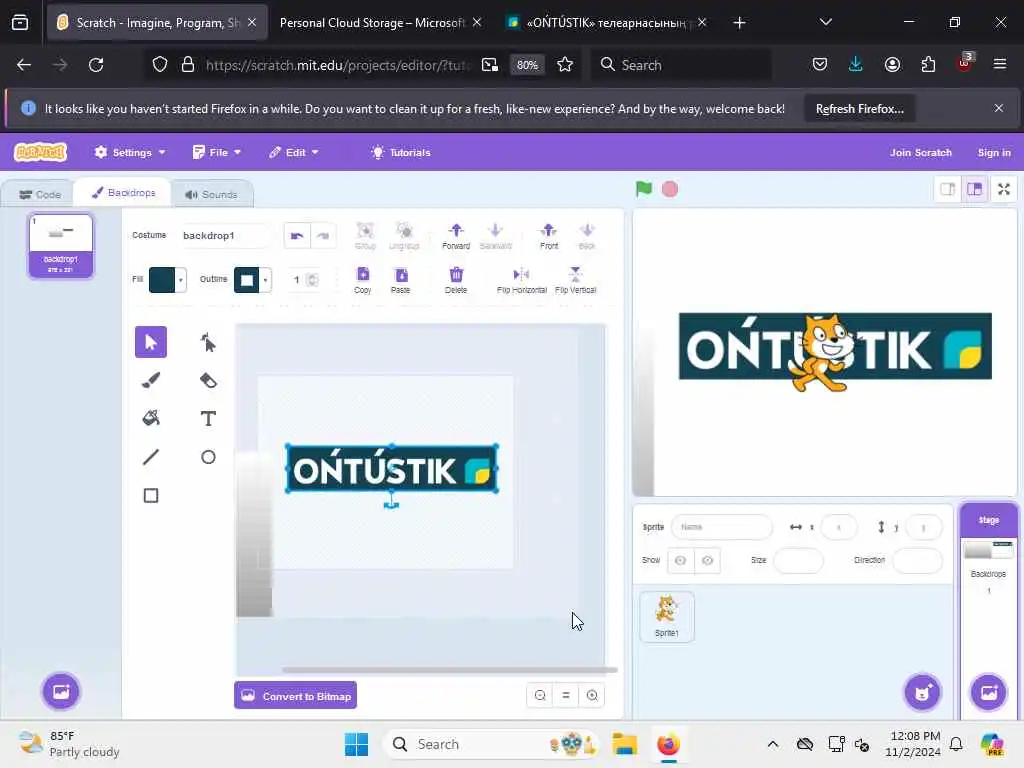The image size is (1024, 768).
Task: Click Sign in link
Action: point(993,152)
